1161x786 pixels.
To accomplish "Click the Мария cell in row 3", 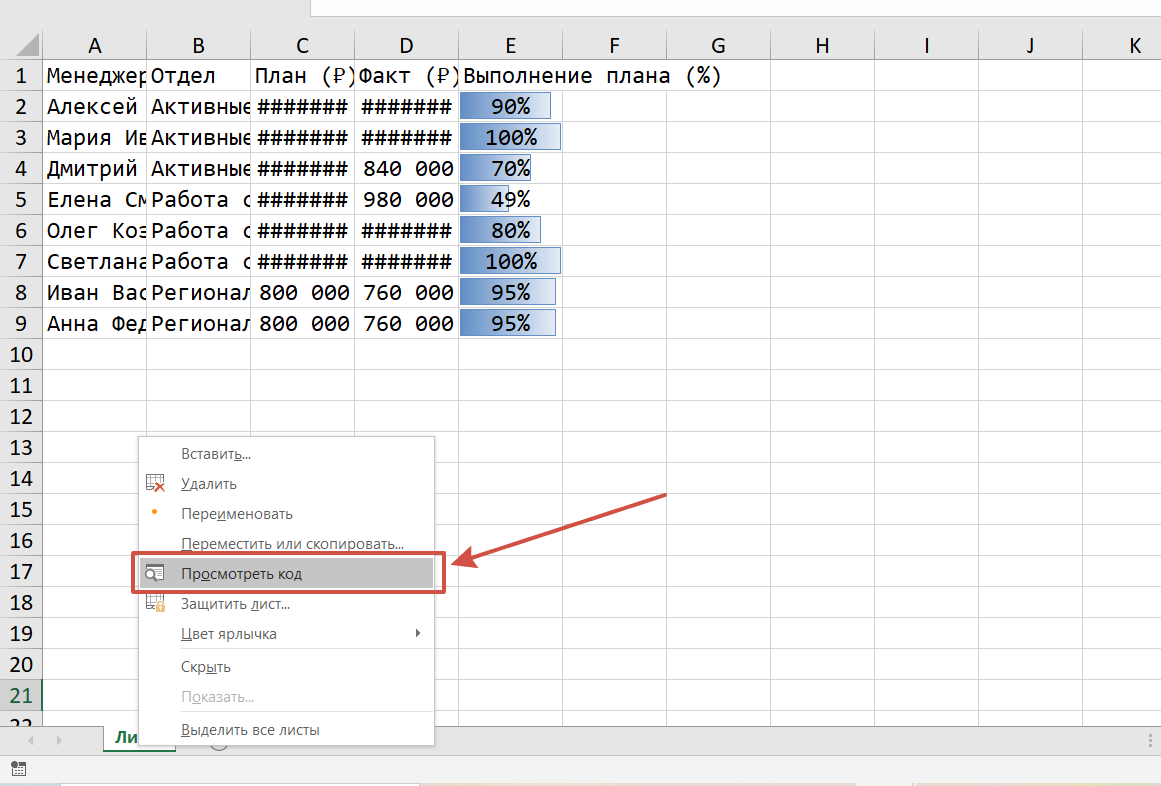I will coord(95,138).
